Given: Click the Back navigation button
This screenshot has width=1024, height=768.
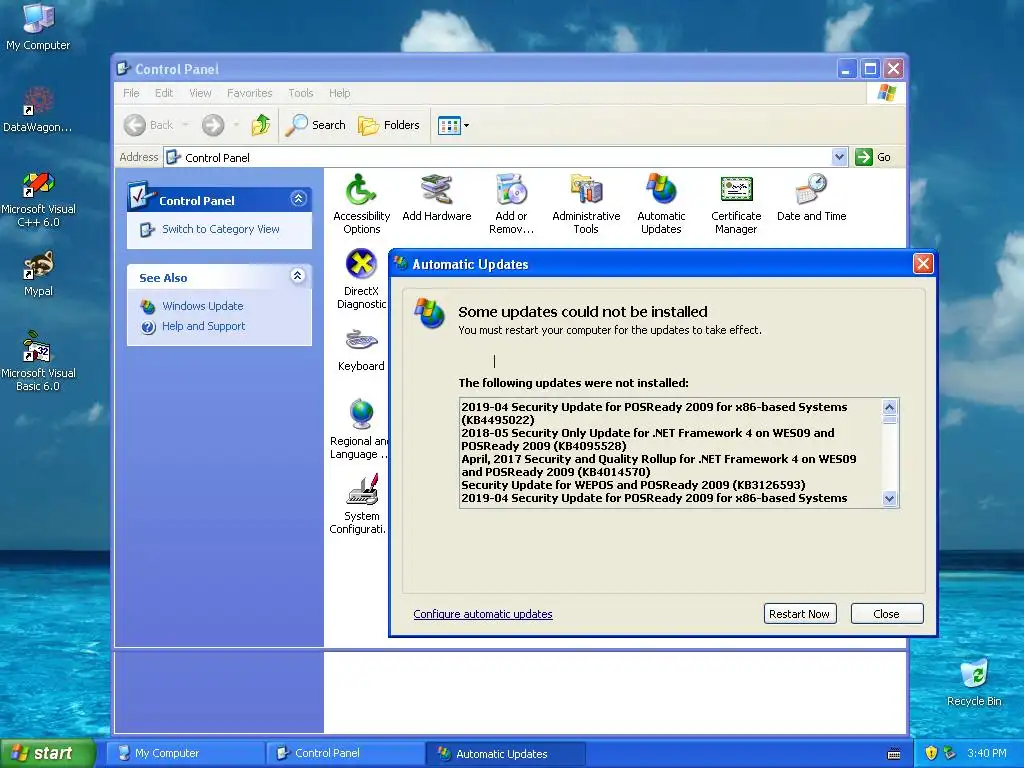Looking at the screenshot, I should [150, 125].
